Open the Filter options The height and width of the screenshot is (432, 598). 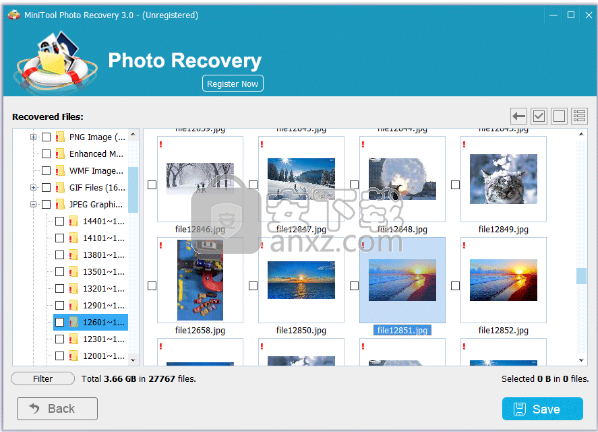[x=43, y=379]
